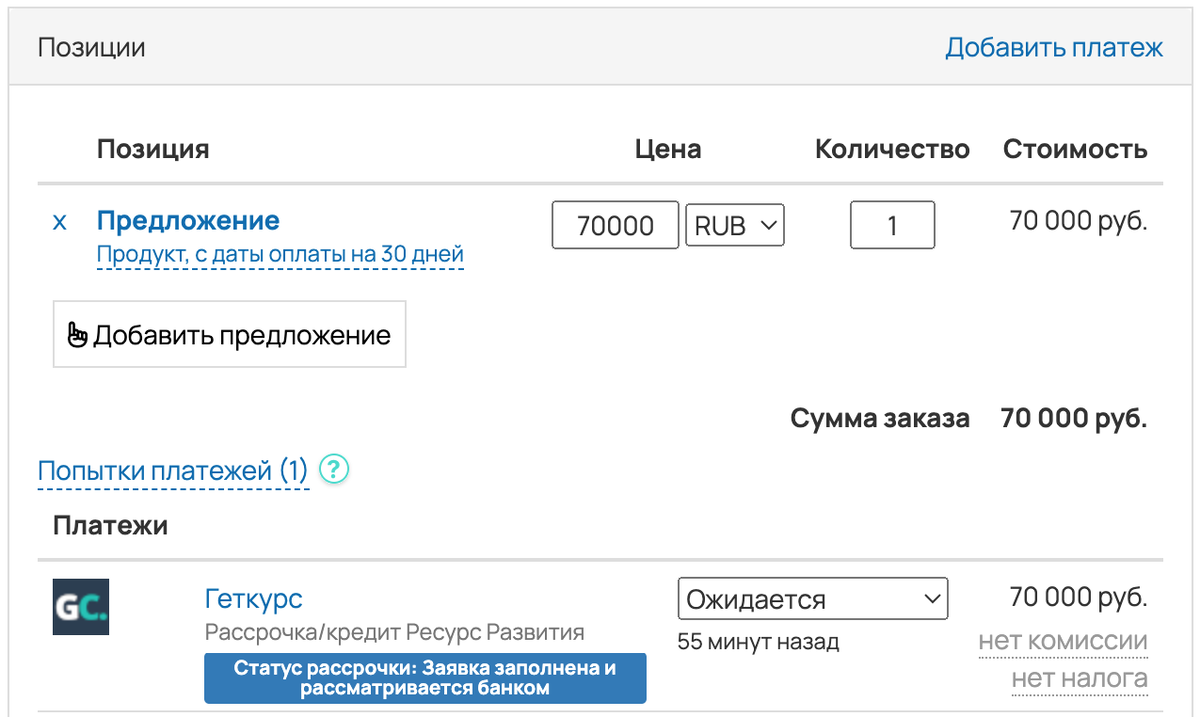Click the 'нет комиссии' link
The height and width of the screenshot is (717, 1200).
pos(1062,642)
